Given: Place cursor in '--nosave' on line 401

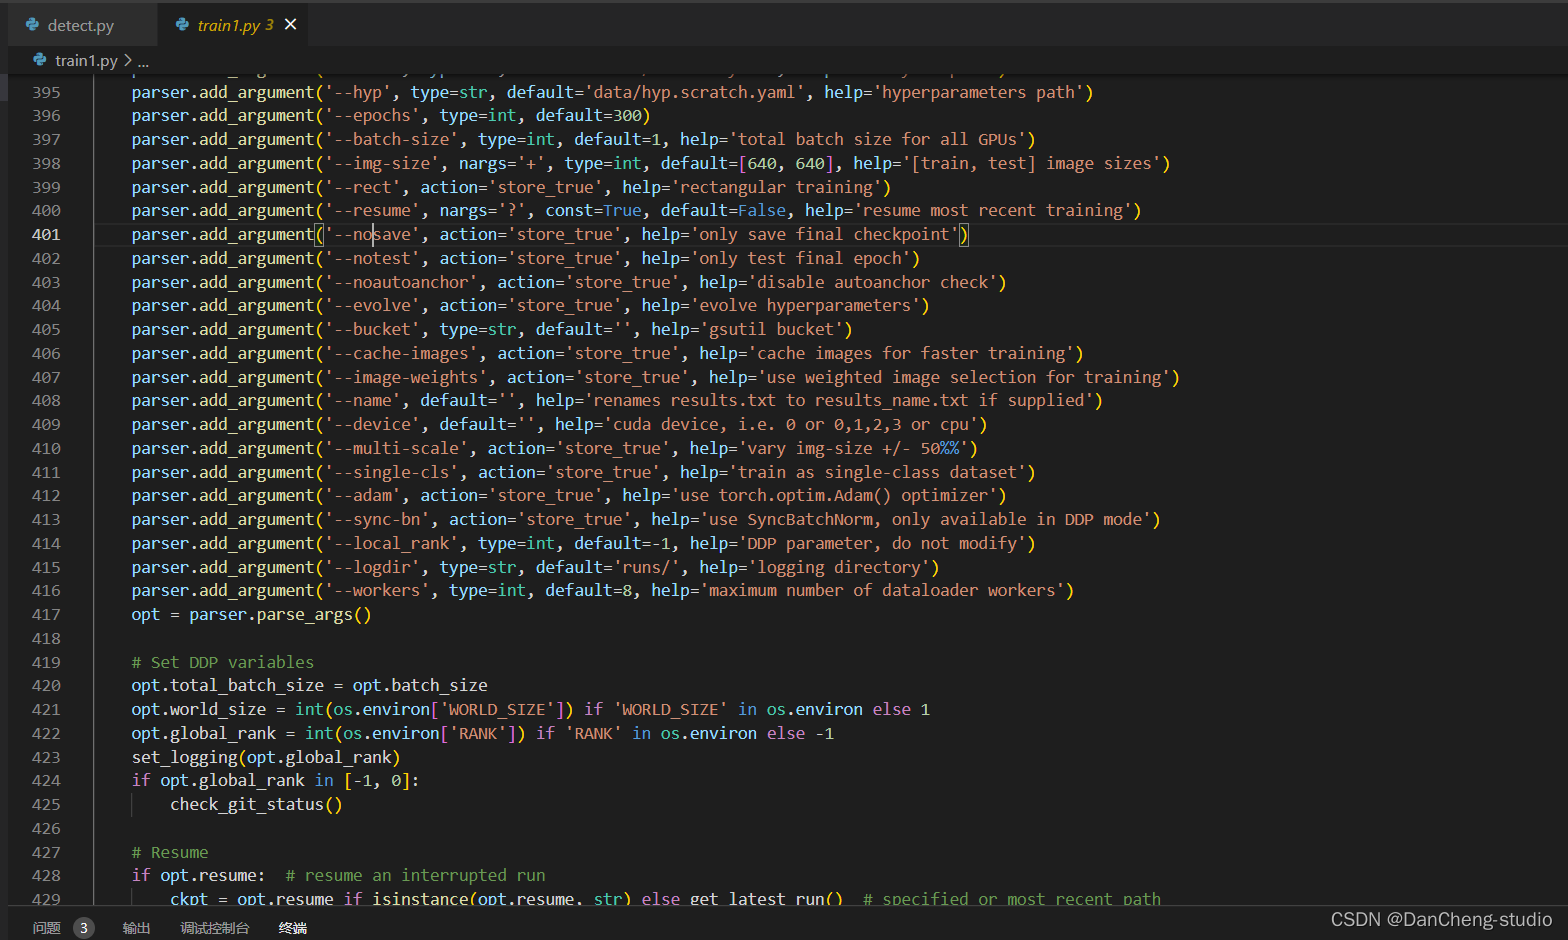Looking at the screenshot, I should (372, 235).
